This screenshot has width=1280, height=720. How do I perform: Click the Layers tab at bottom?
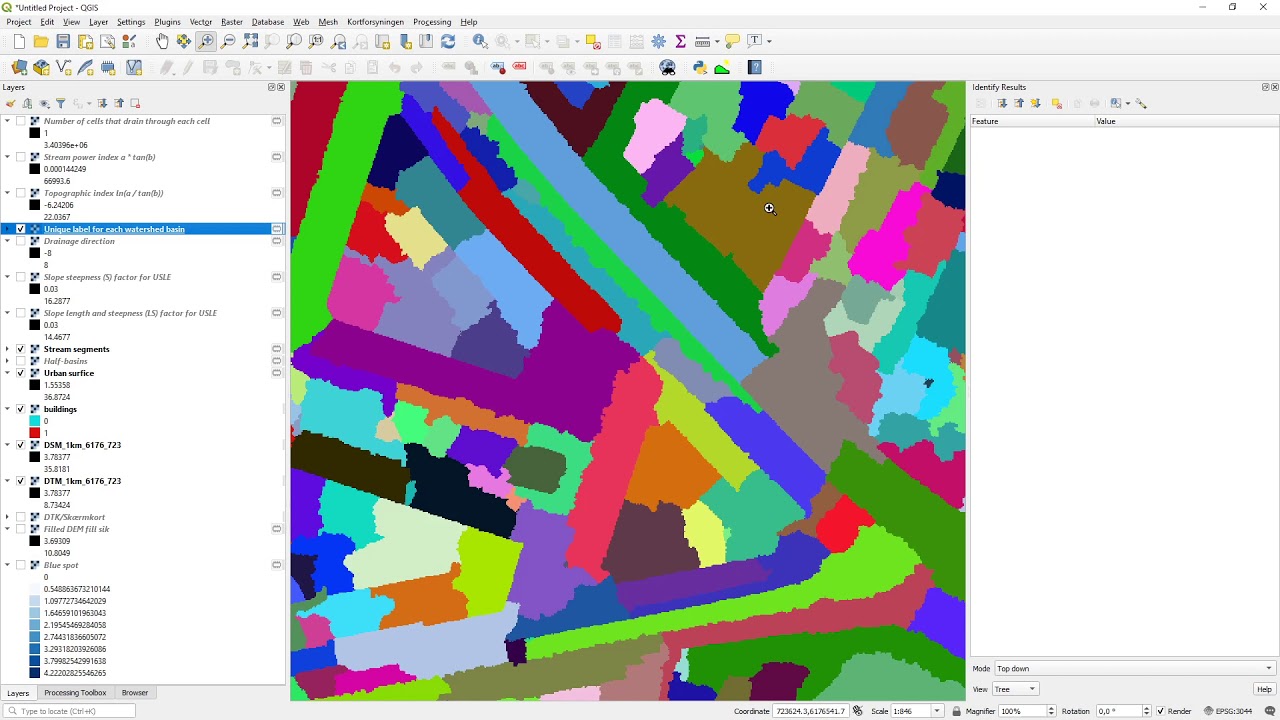[18, 693]
